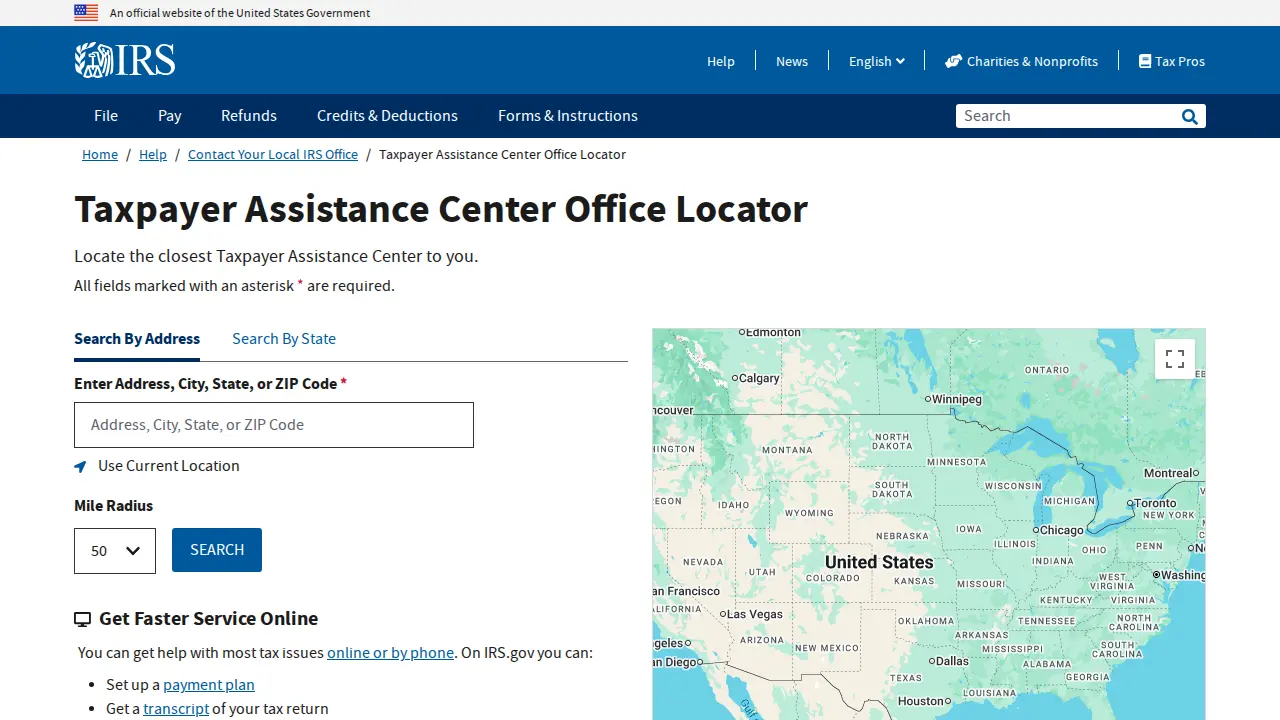Open the English language dropdown
Image resolution: width=1280 pixels, height=720 pixels.
(877, 61)
